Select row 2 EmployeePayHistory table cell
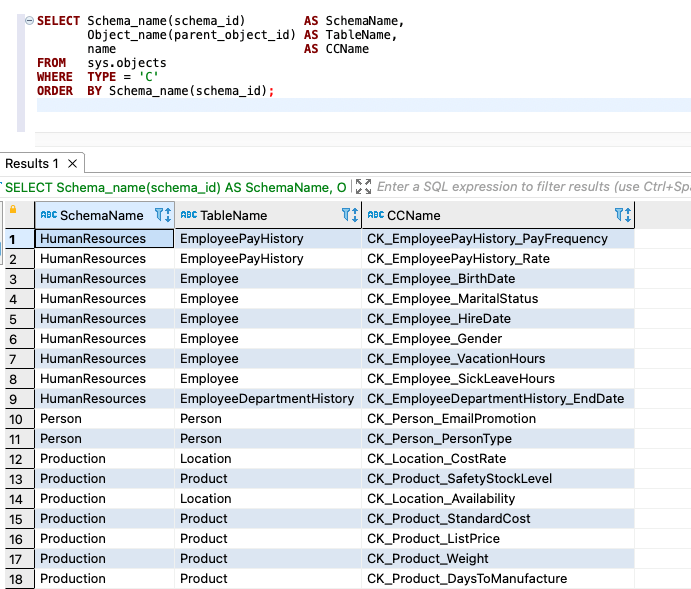 [268, 259]
